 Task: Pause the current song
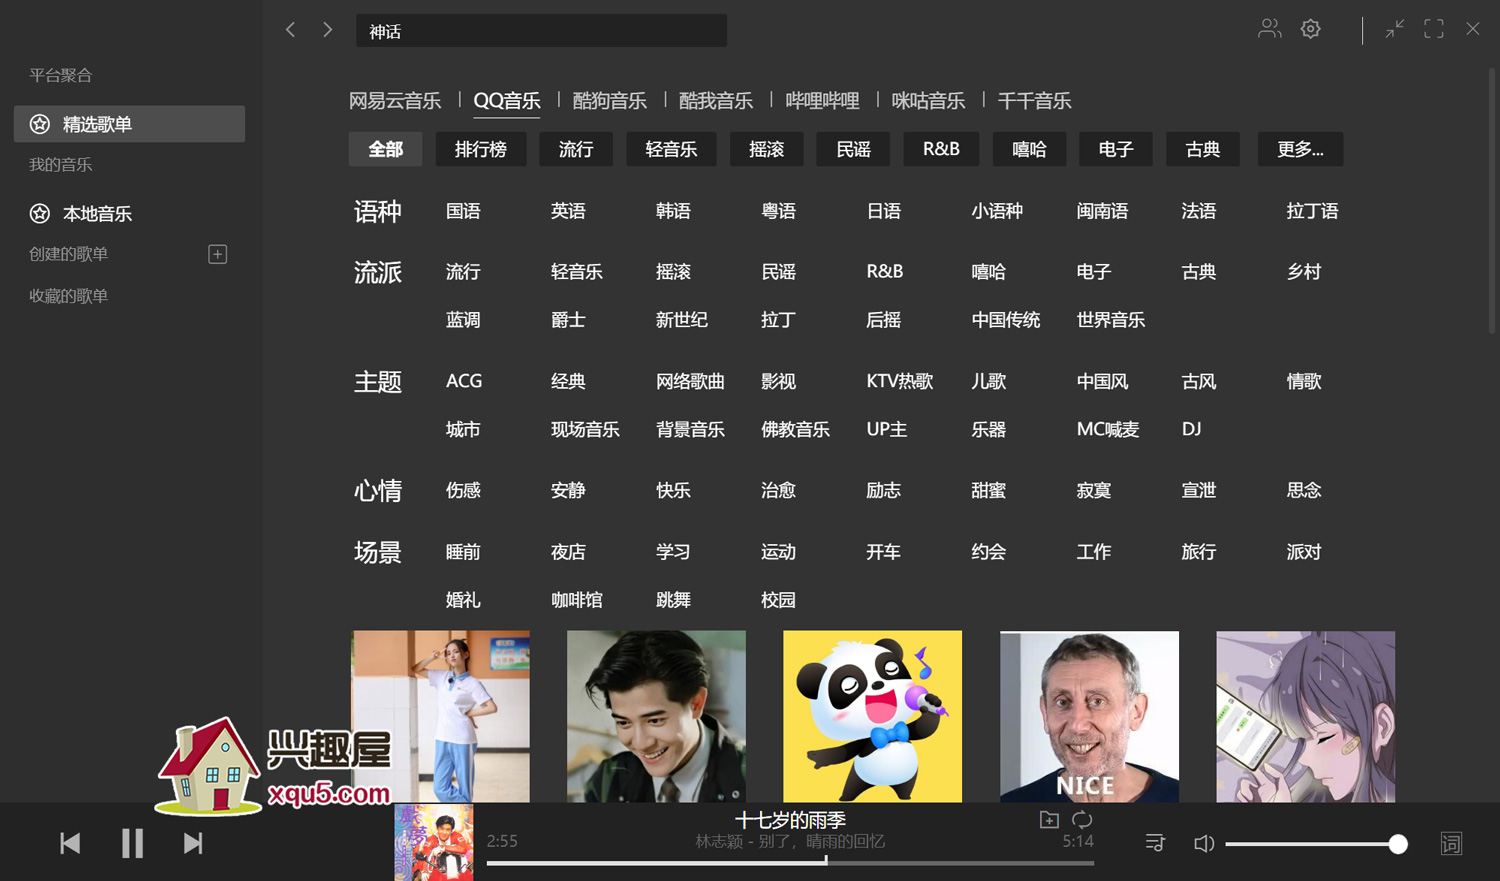(x=132, y=843)
